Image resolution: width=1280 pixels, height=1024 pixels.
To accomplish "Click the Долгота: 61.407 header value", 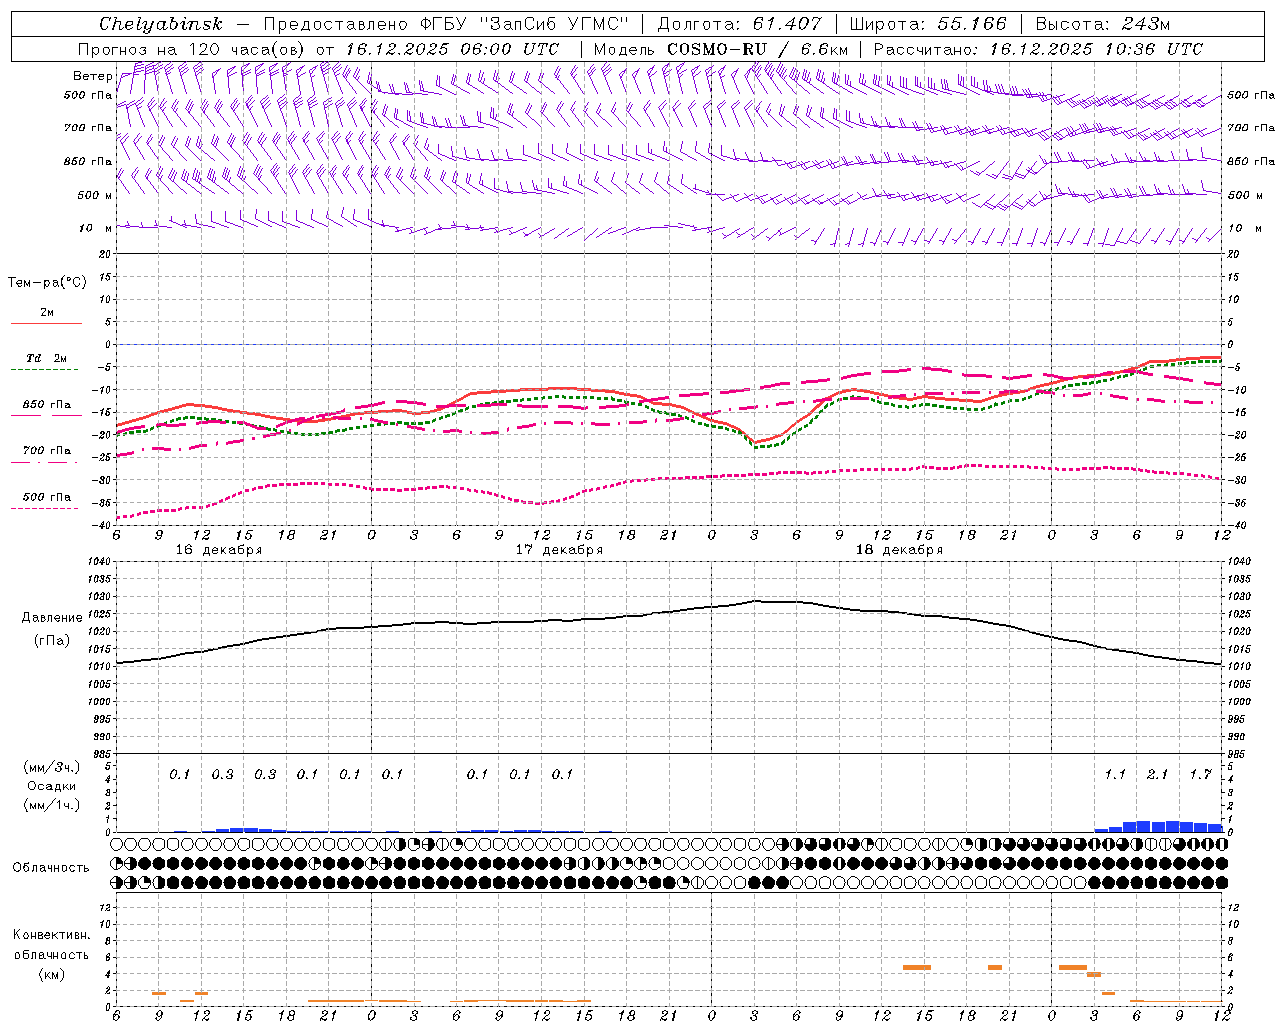I will (x=739, y=24).
